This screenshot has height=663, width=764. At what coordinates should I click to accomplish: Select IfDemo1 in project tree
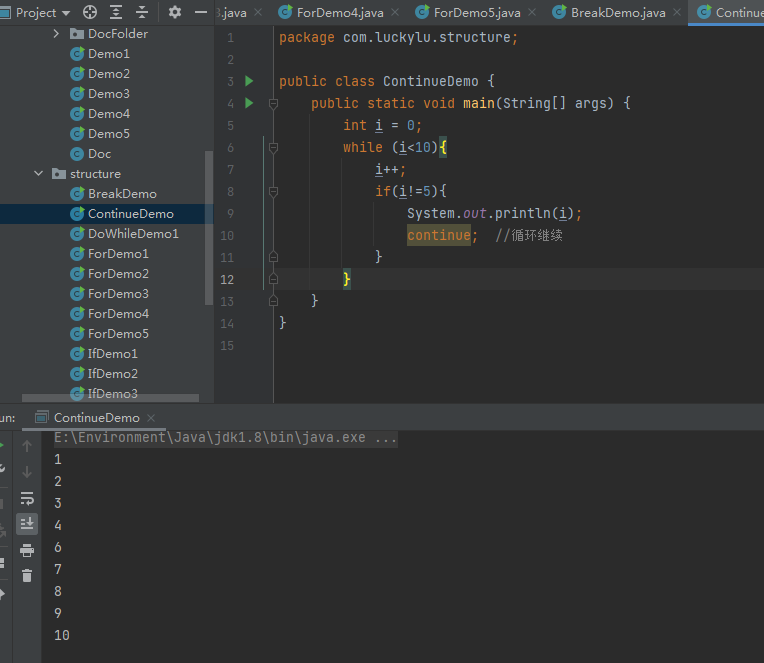(112, 353)
